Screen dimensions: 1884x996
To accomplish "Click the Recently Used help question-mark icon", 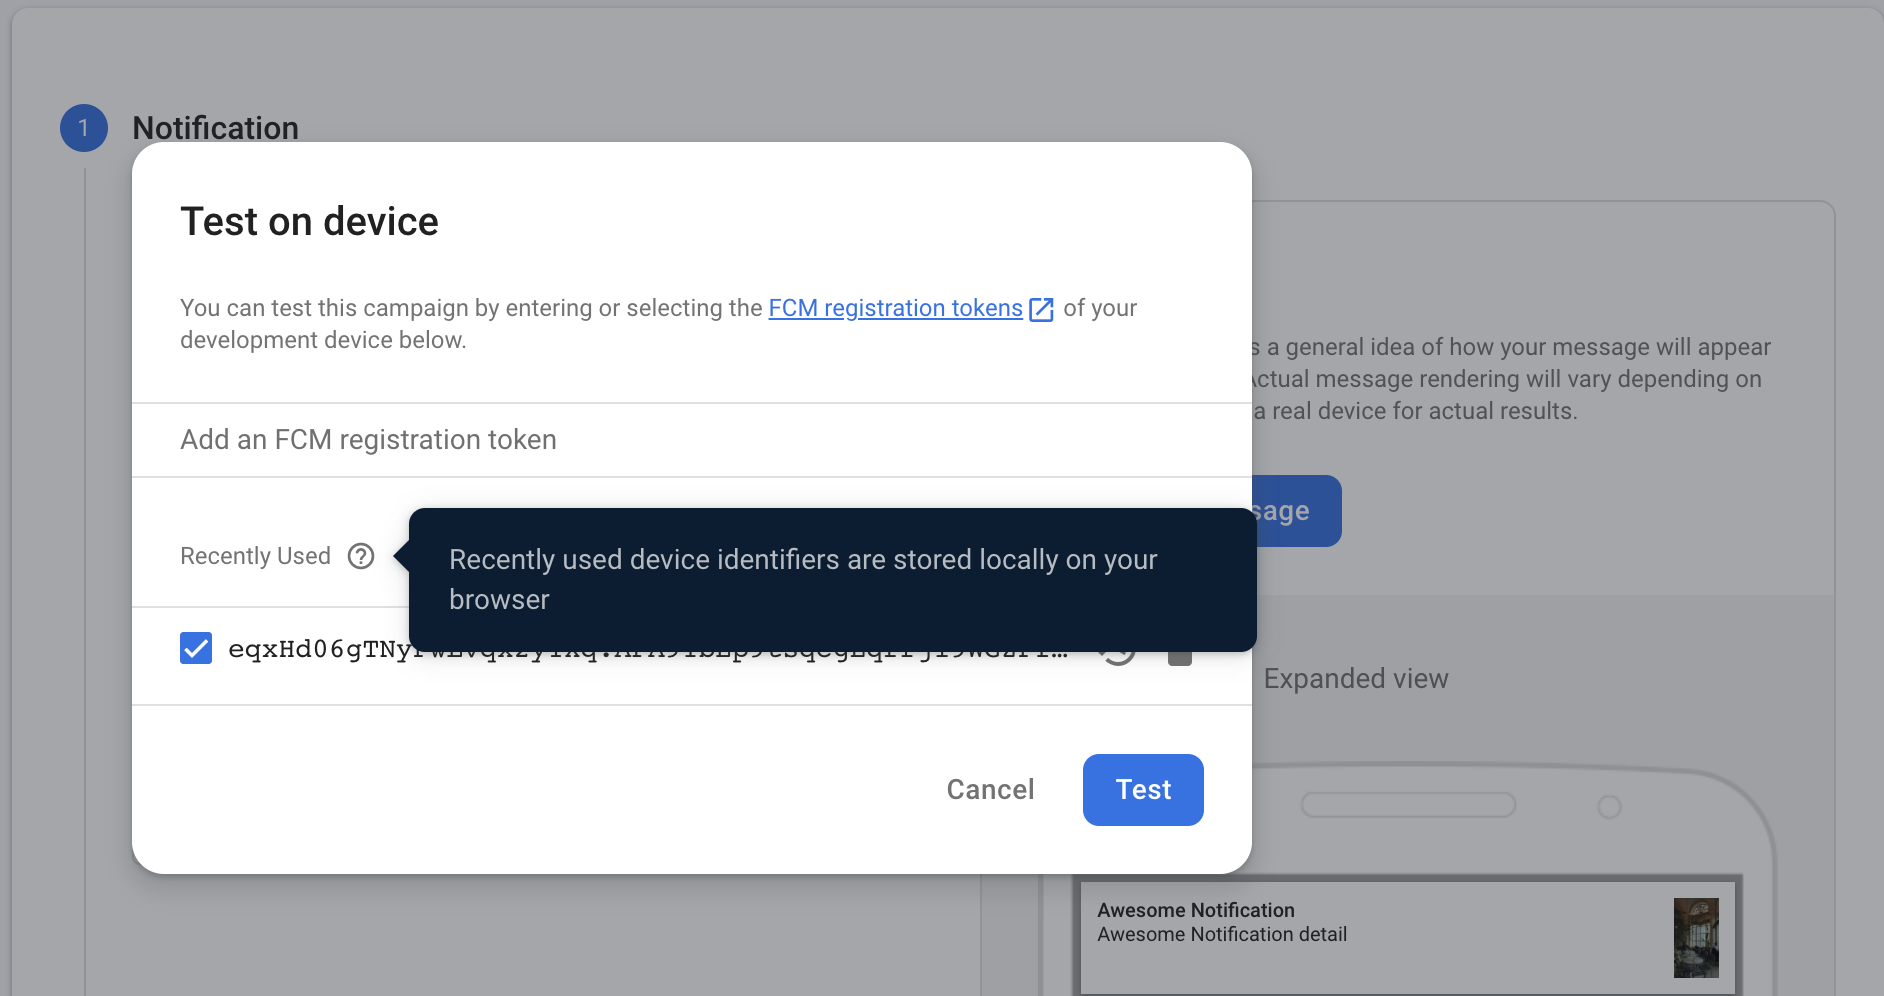I will pyautogui.click(x=361, y=556).
